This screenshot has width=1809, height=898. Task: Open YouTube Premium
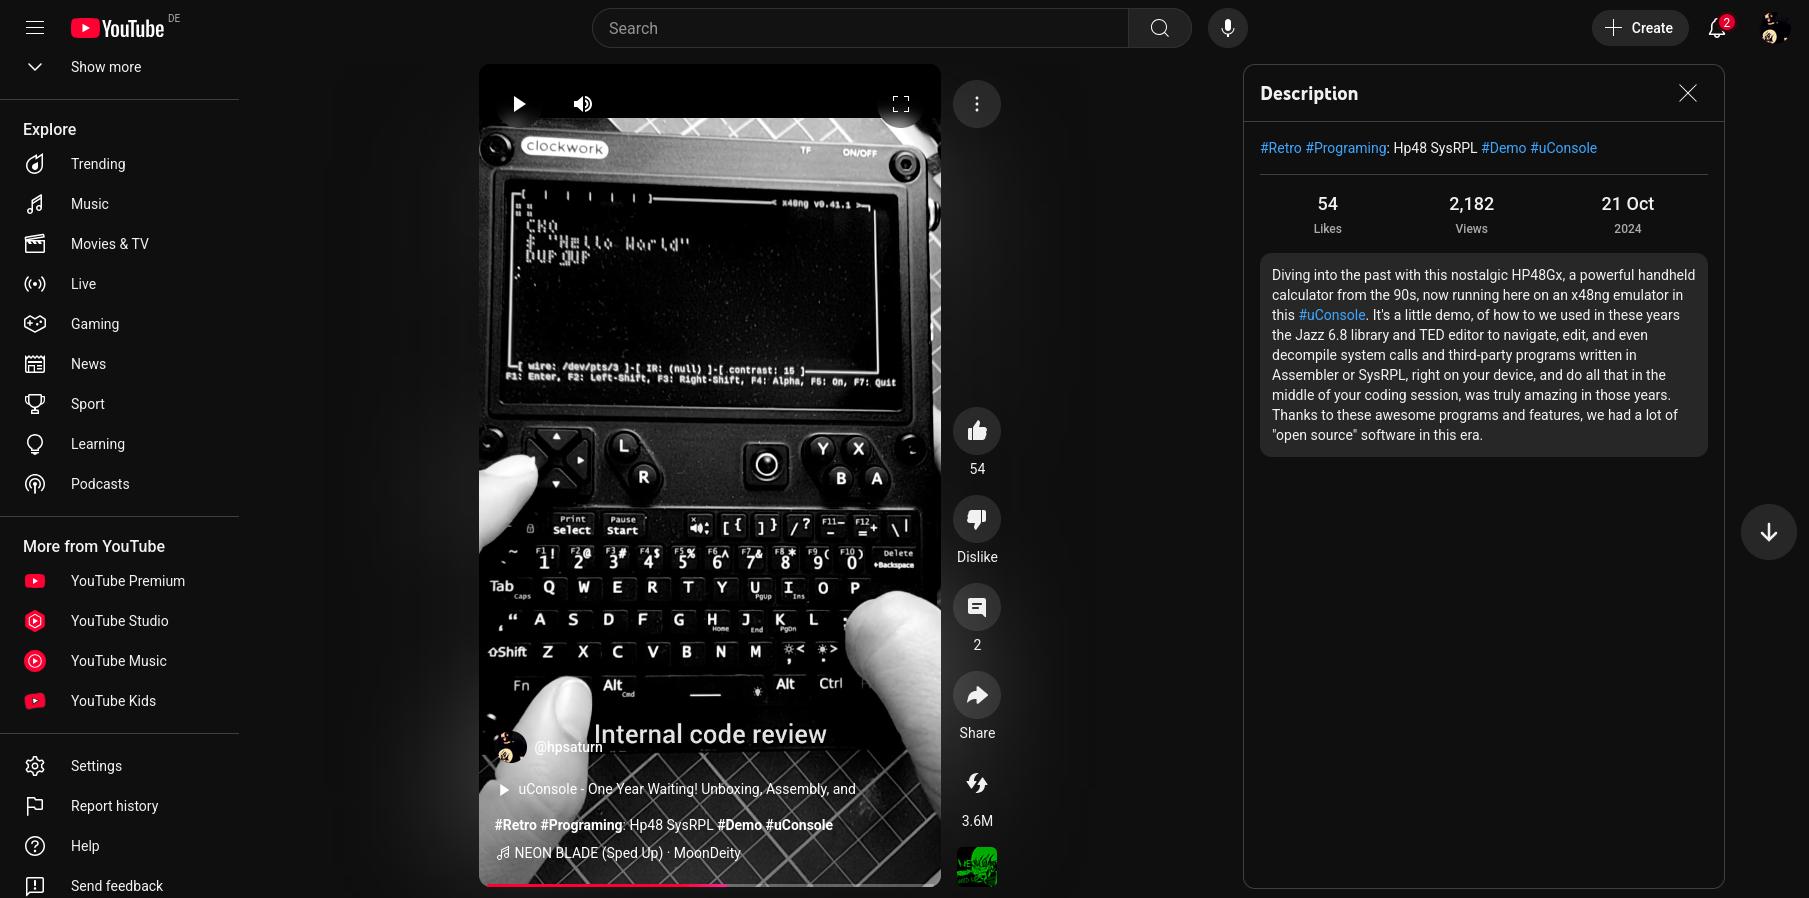click(120, 581)
